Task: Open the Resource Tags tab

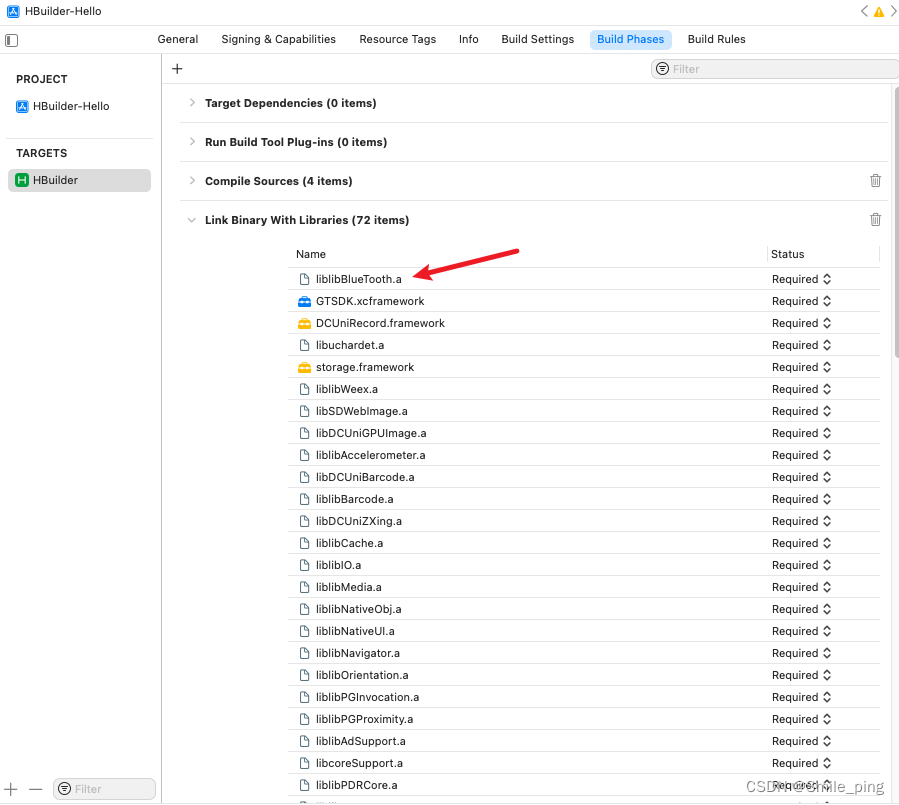Action: pos(397,39)
